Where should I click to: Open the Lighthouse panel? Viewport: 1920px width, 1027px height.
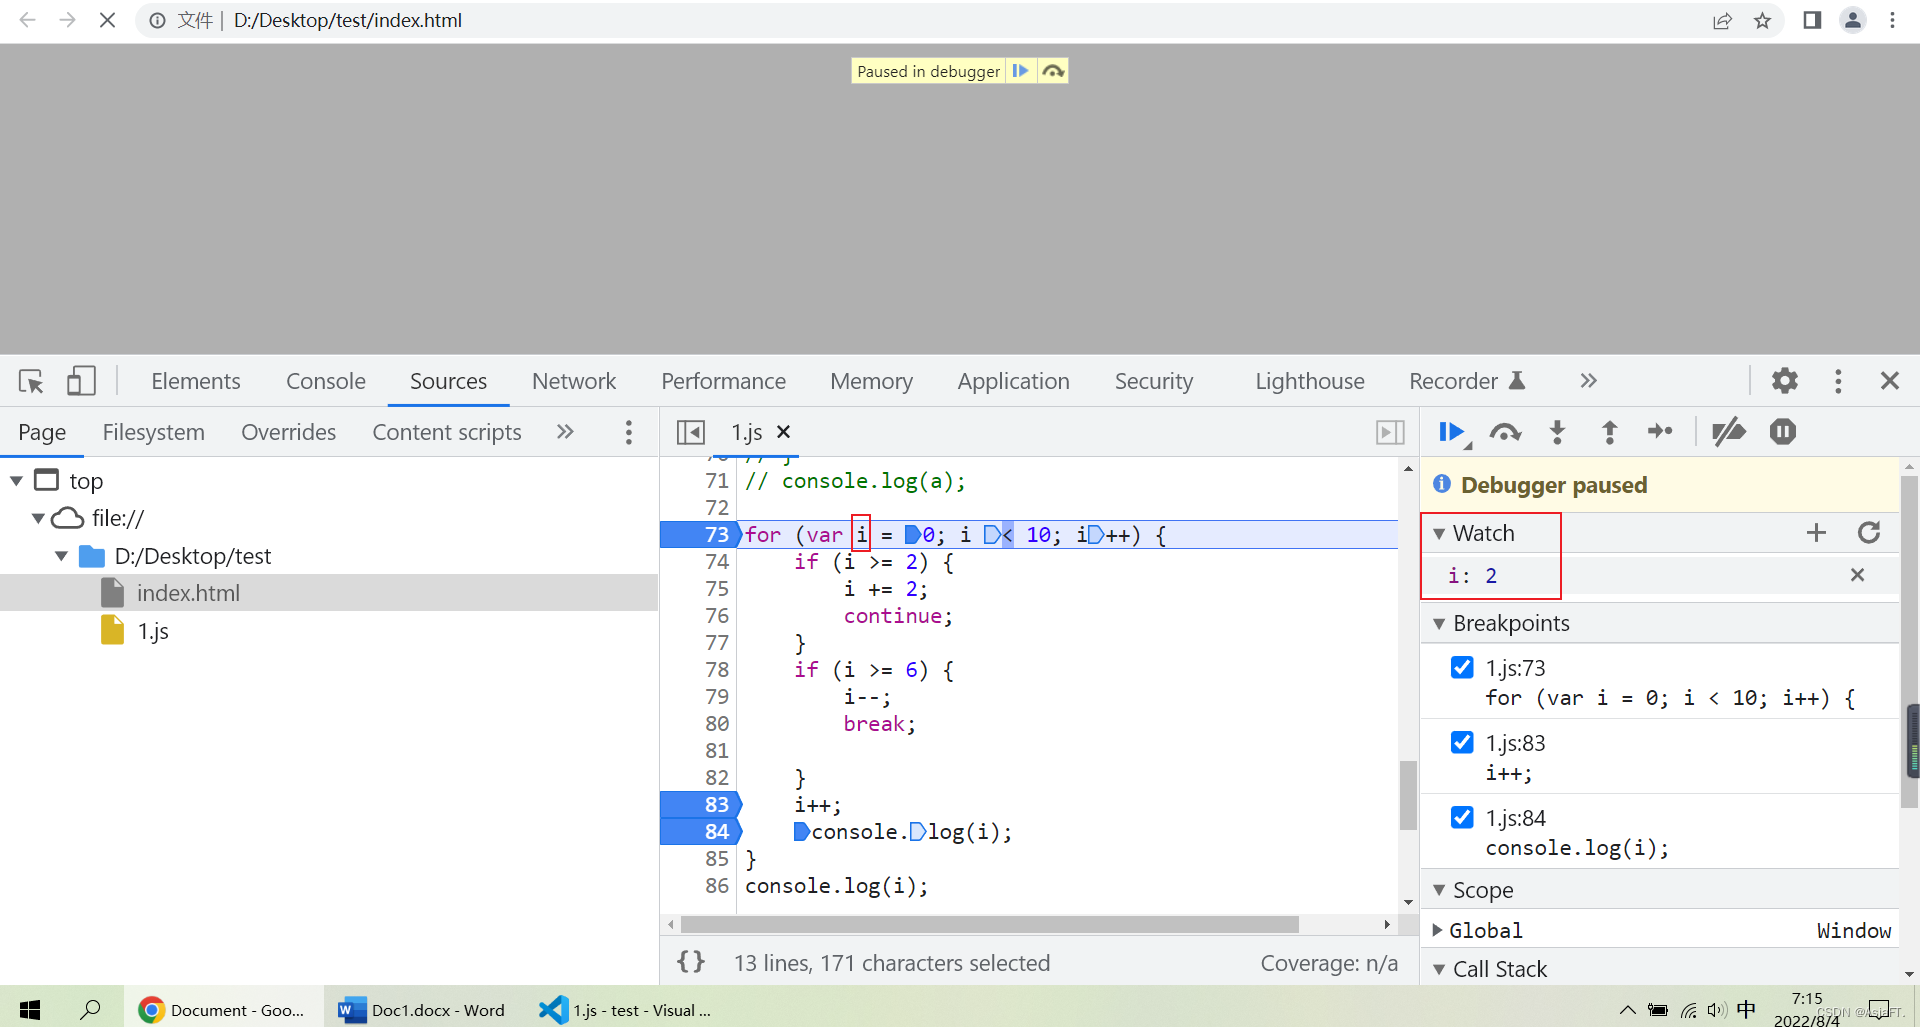pyautogui.click(x=1310, y=381)
